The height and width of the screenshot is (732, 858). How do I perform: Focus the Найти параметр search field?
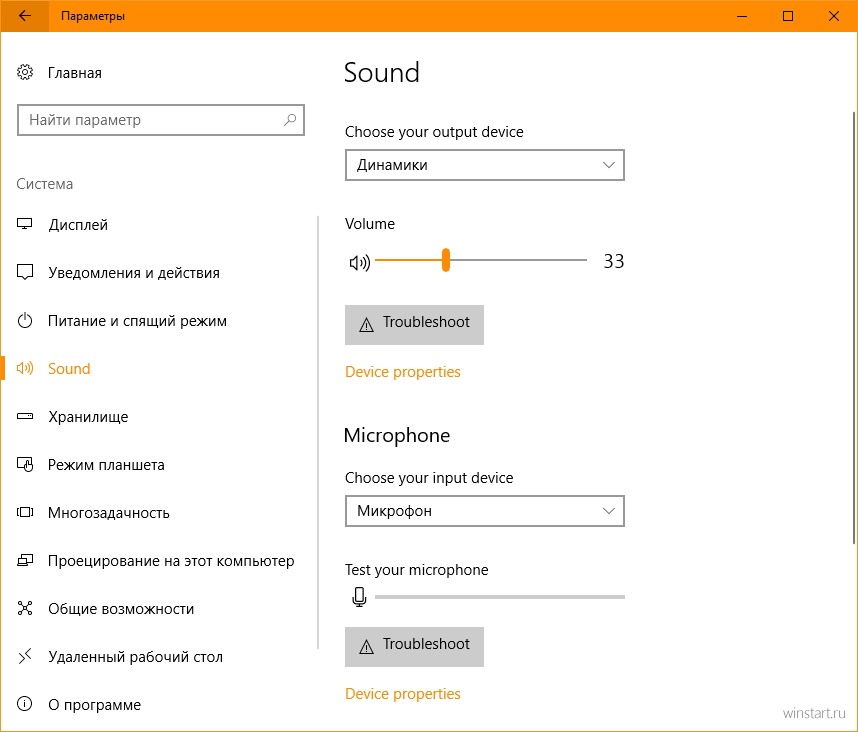161,120
